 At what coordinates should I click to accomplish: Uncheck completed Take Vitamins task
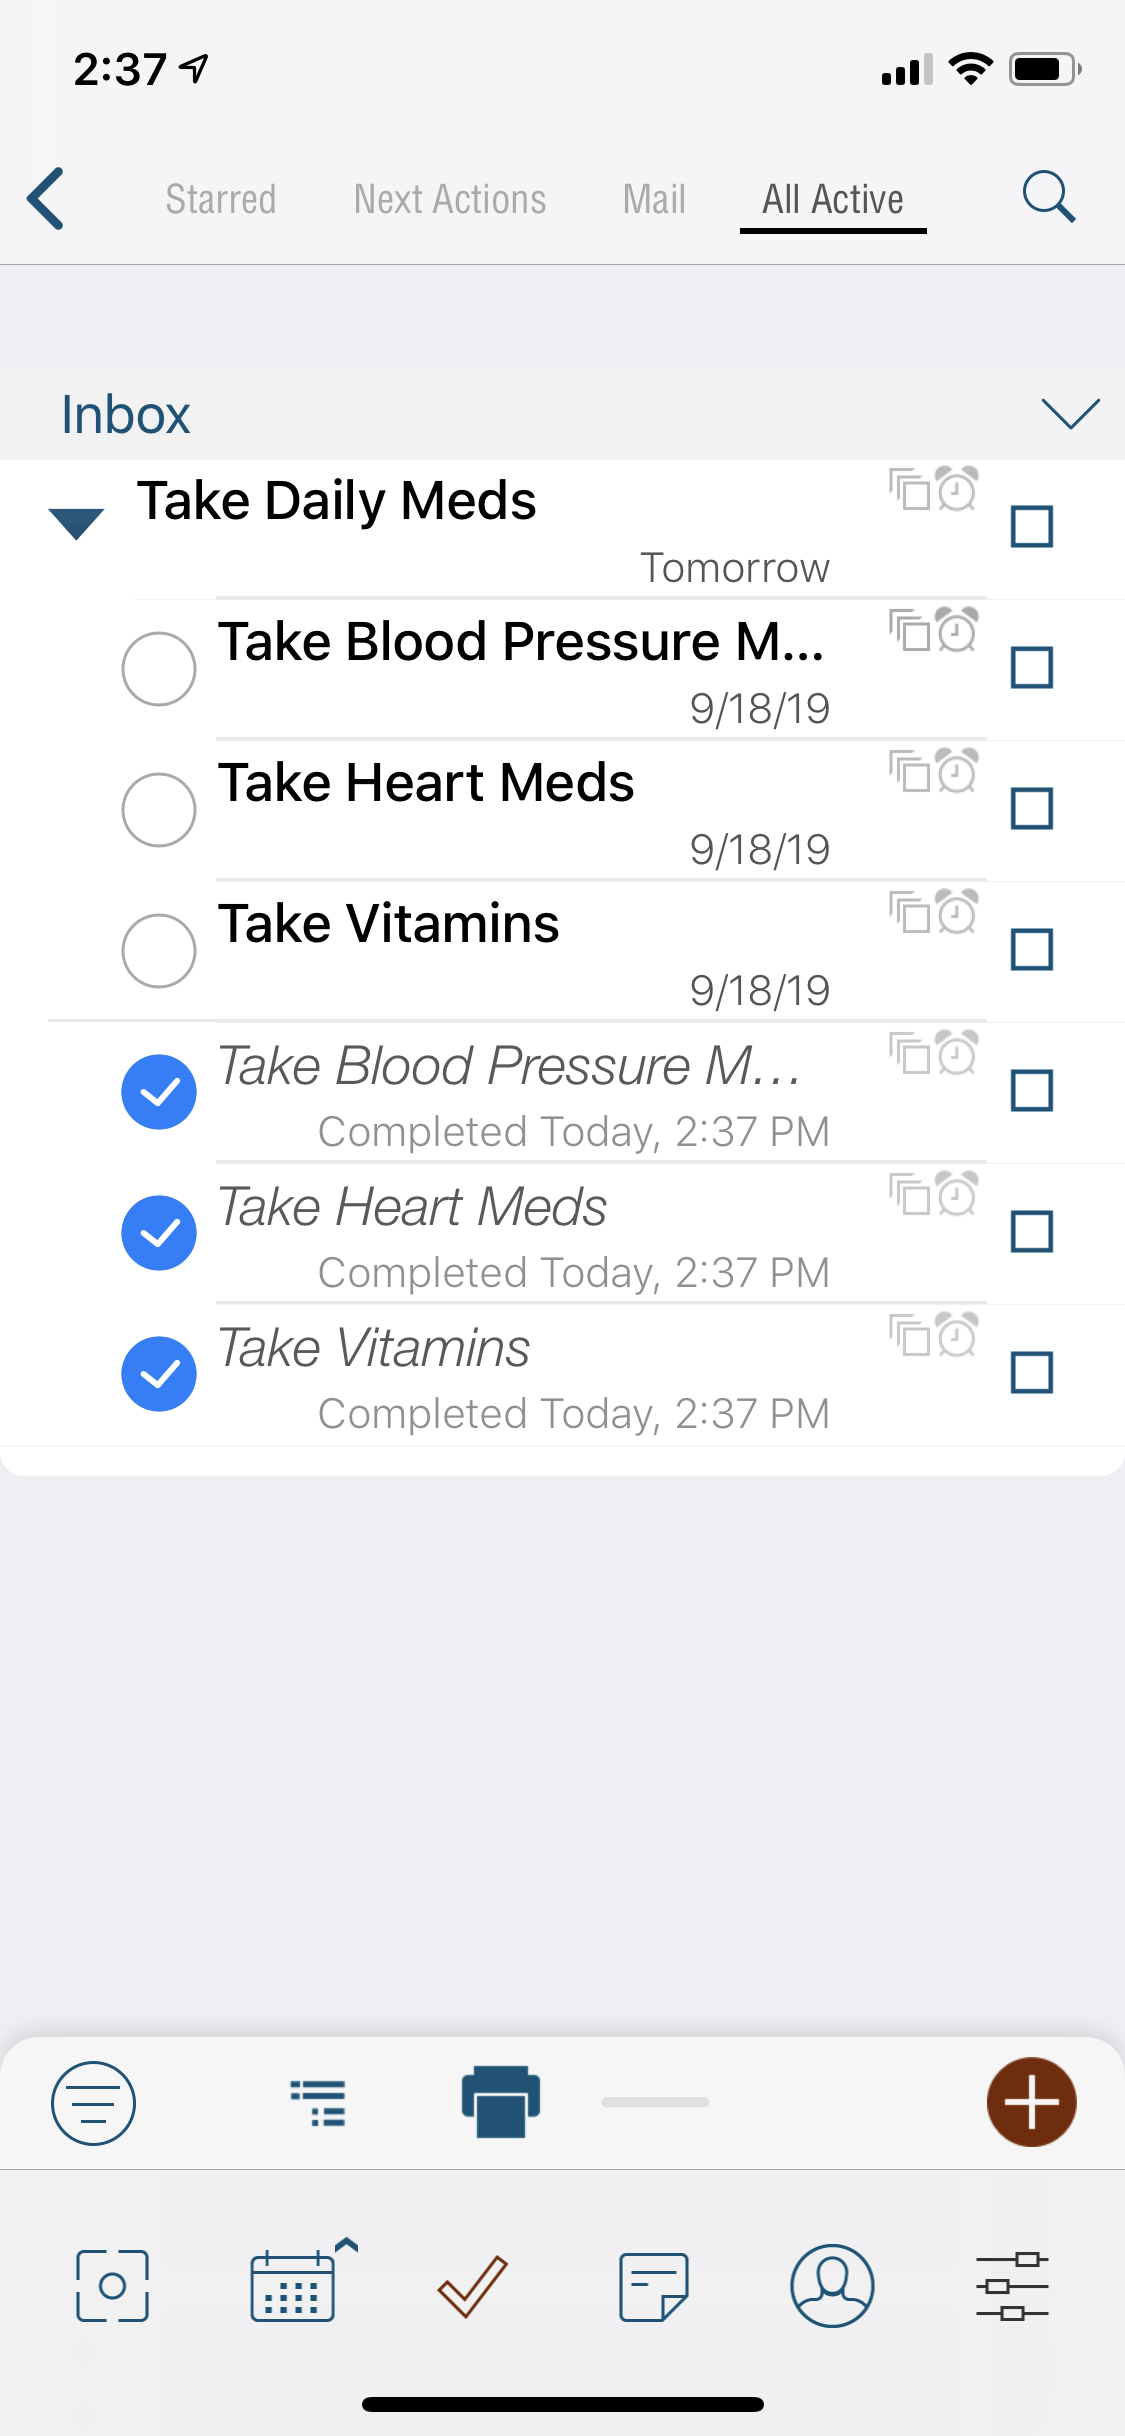(159, 1374)
